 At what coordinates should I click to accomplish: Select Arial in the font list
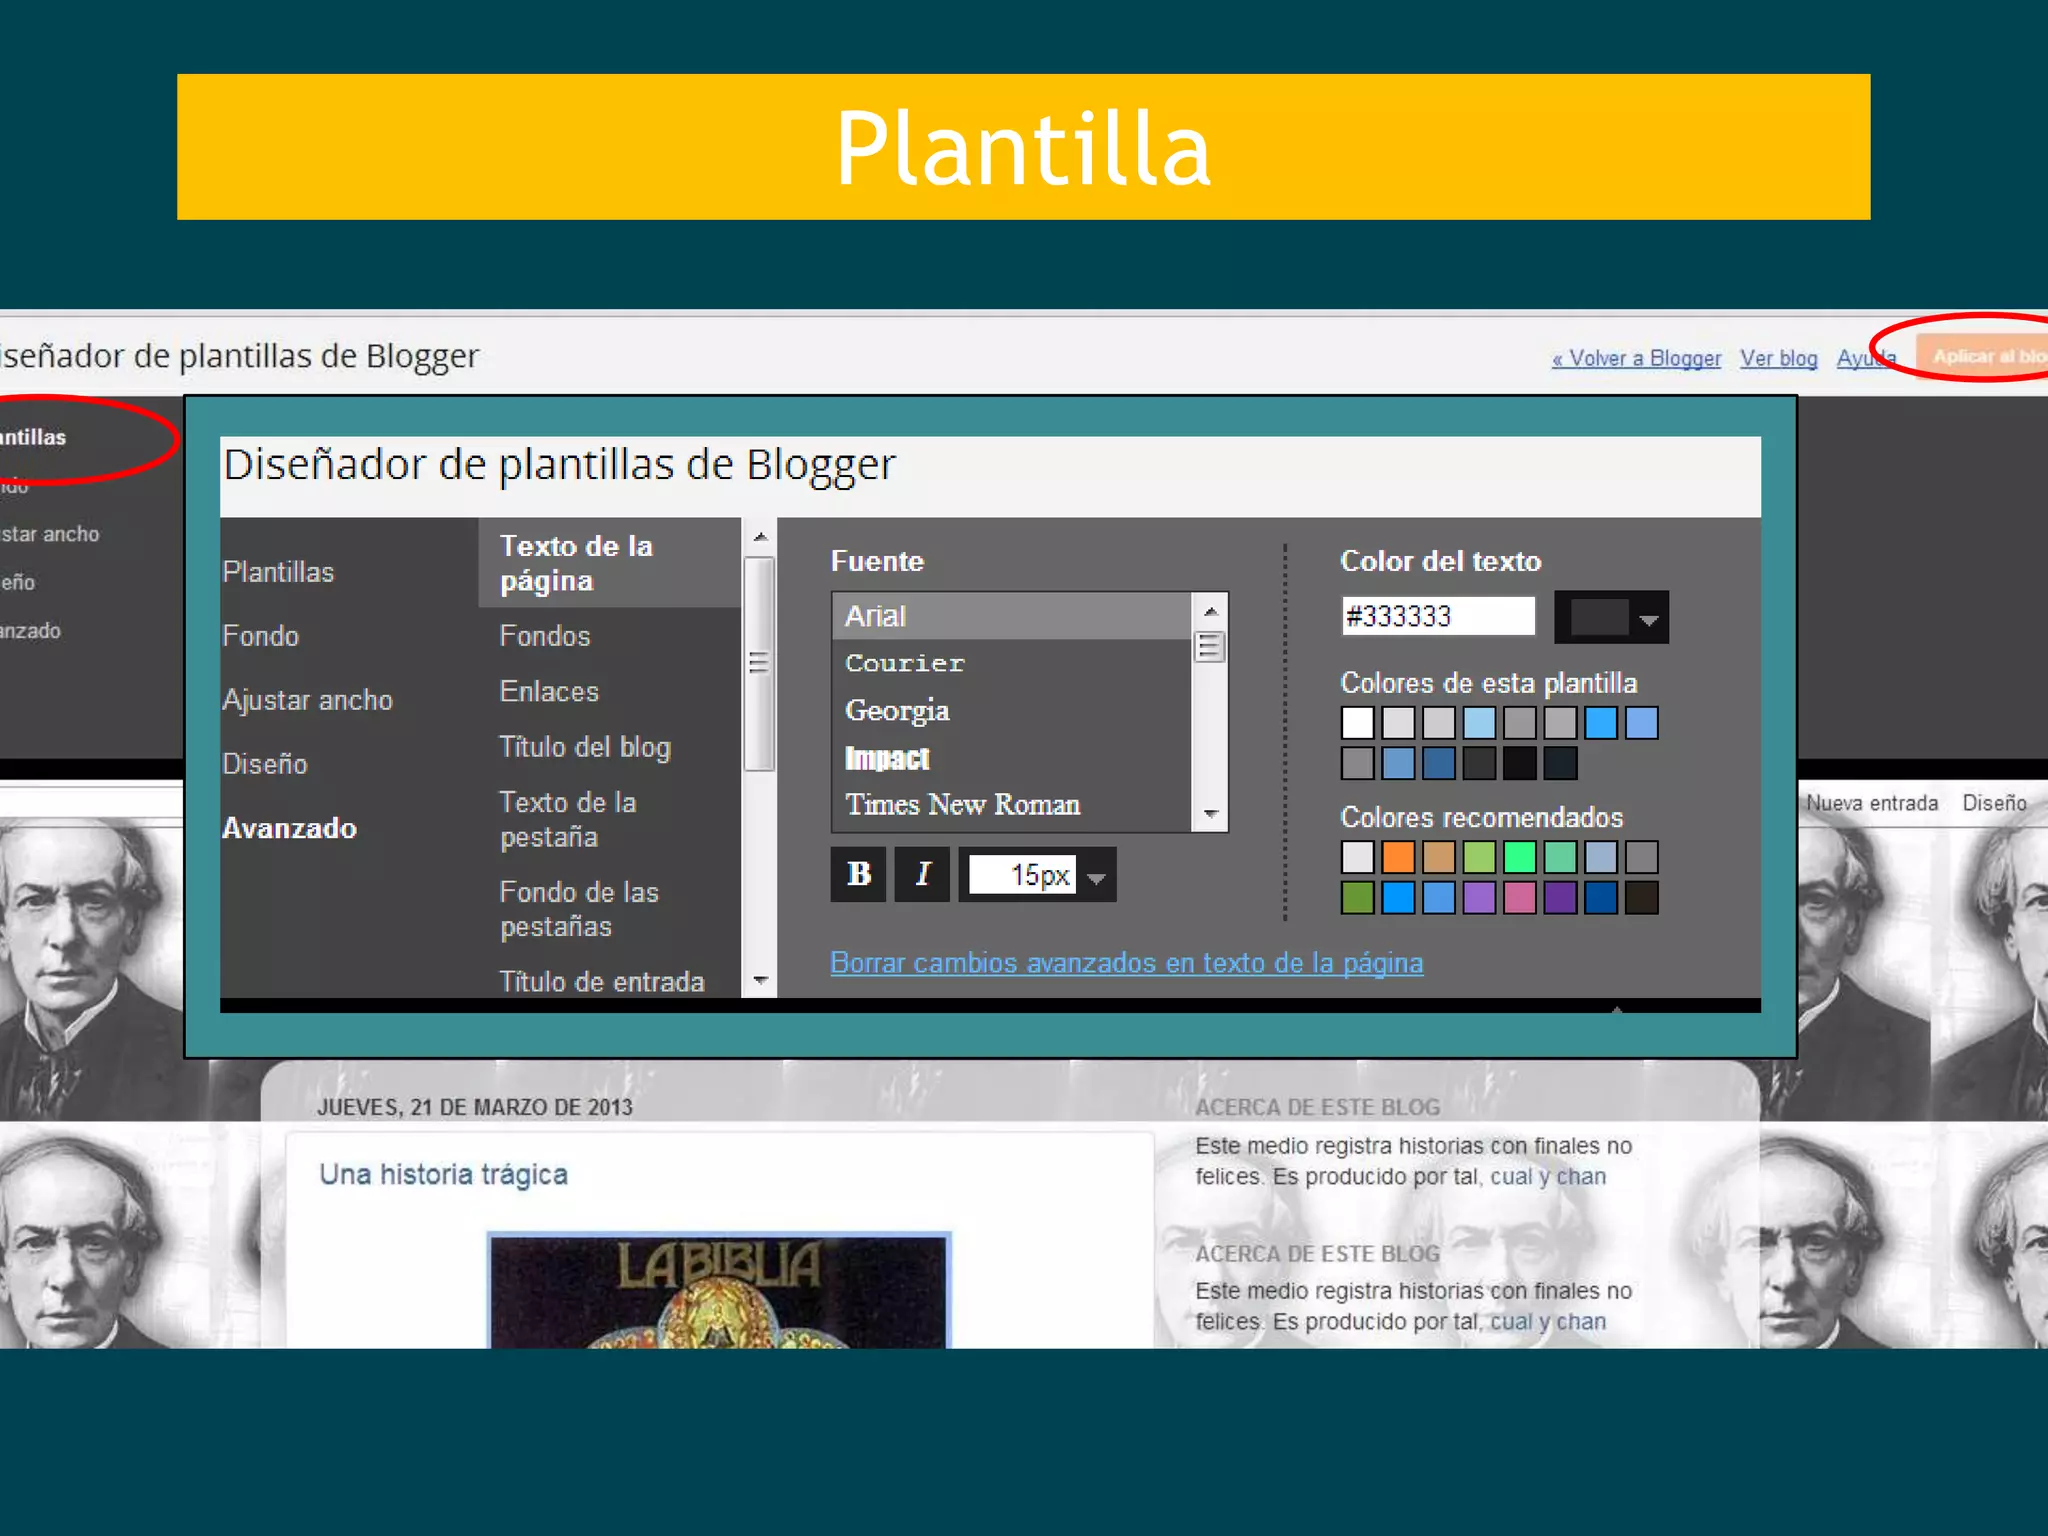click(x=1011, y=616)
